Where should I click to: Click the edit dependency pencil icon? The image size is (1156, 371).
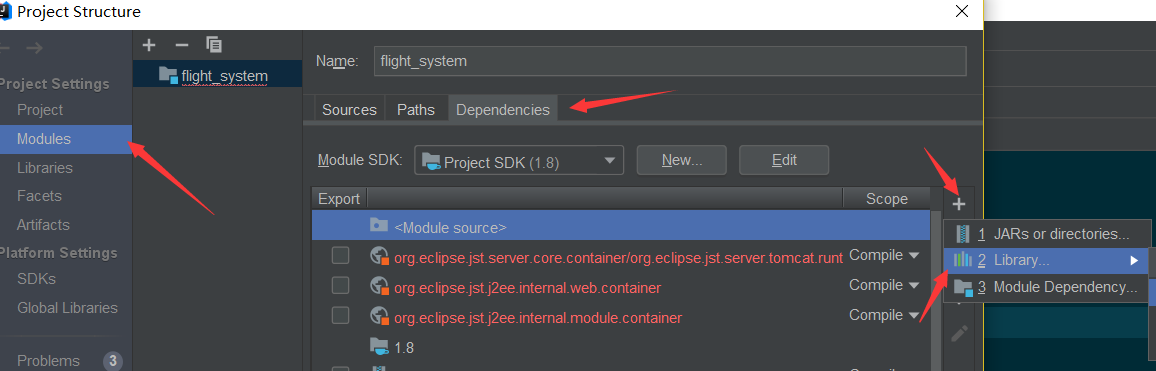(x=958, y=333)
